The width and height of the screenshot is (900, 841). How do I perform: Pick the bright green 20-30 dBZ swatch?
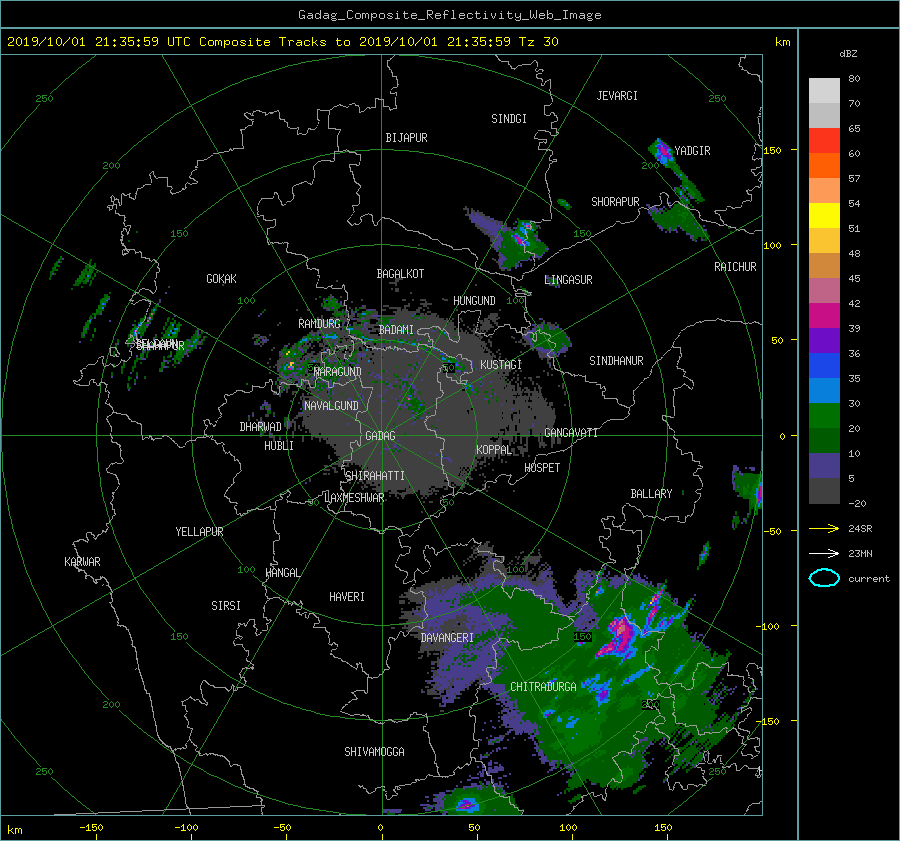click(x=824, y=415)
